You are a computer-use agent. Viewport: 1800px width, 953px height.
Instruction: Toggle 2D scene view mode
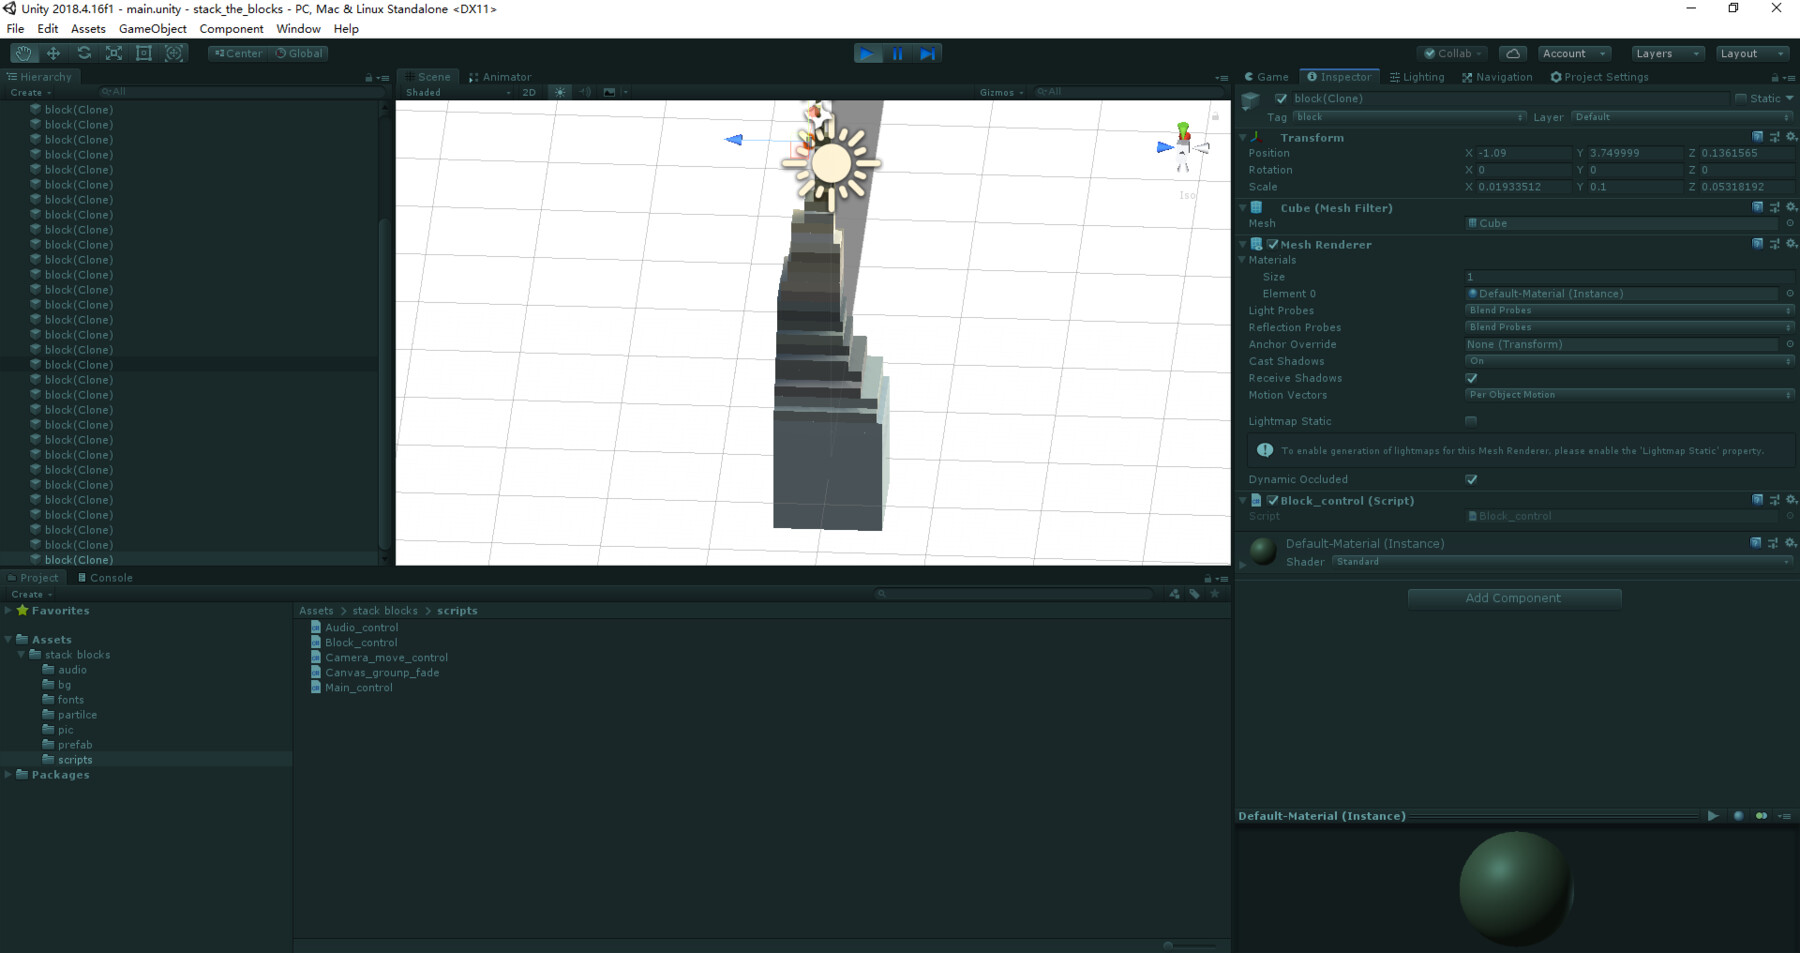528,92
